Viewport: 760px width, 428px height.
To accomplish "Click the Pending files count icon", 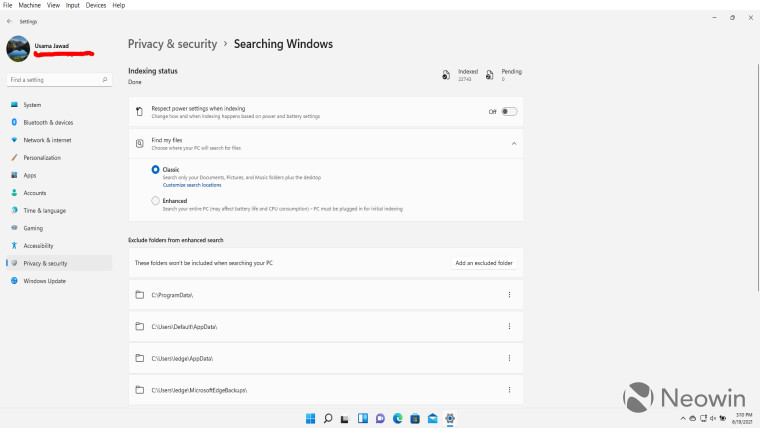I will click(490, 75).
